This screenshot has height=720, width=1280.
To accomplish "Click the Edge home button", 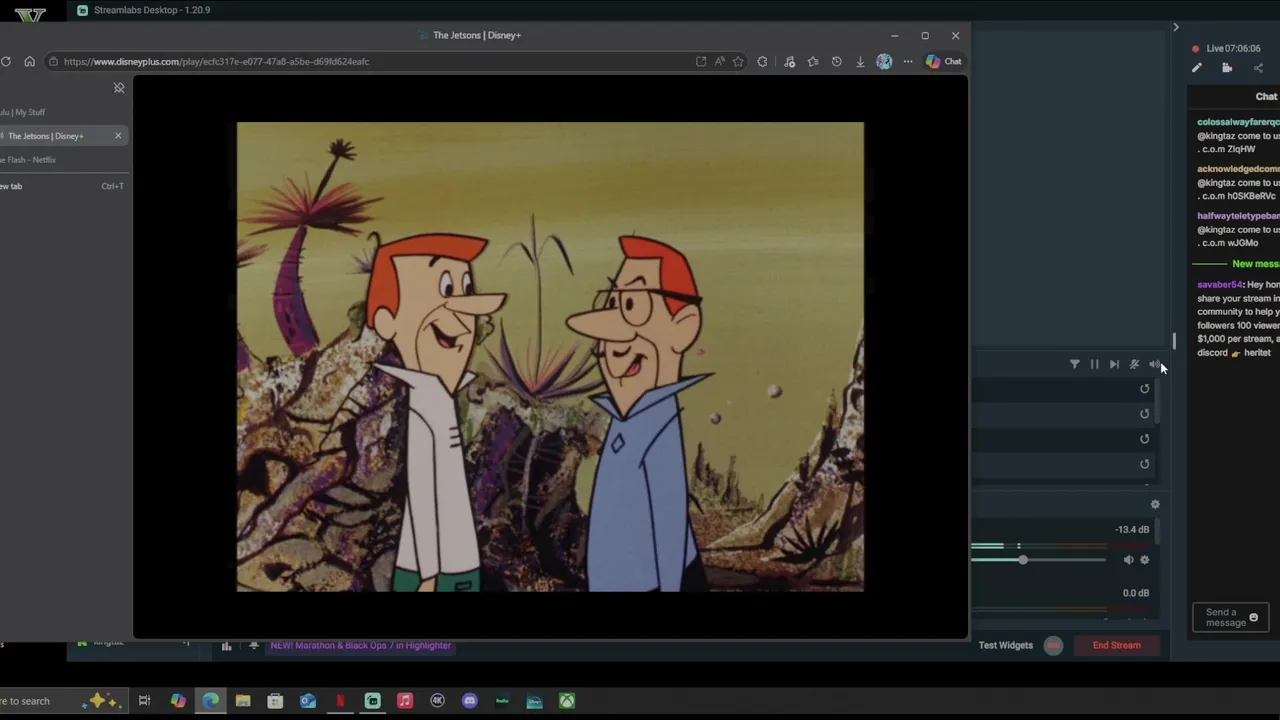I will (x=29, y=62).
